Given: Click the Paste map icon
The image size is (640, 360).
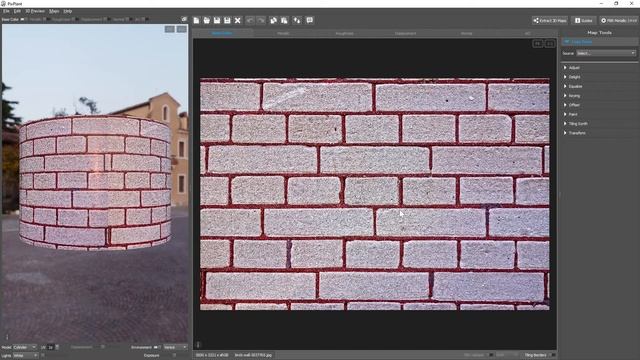Looking at the screenshot, I should 284,20.
